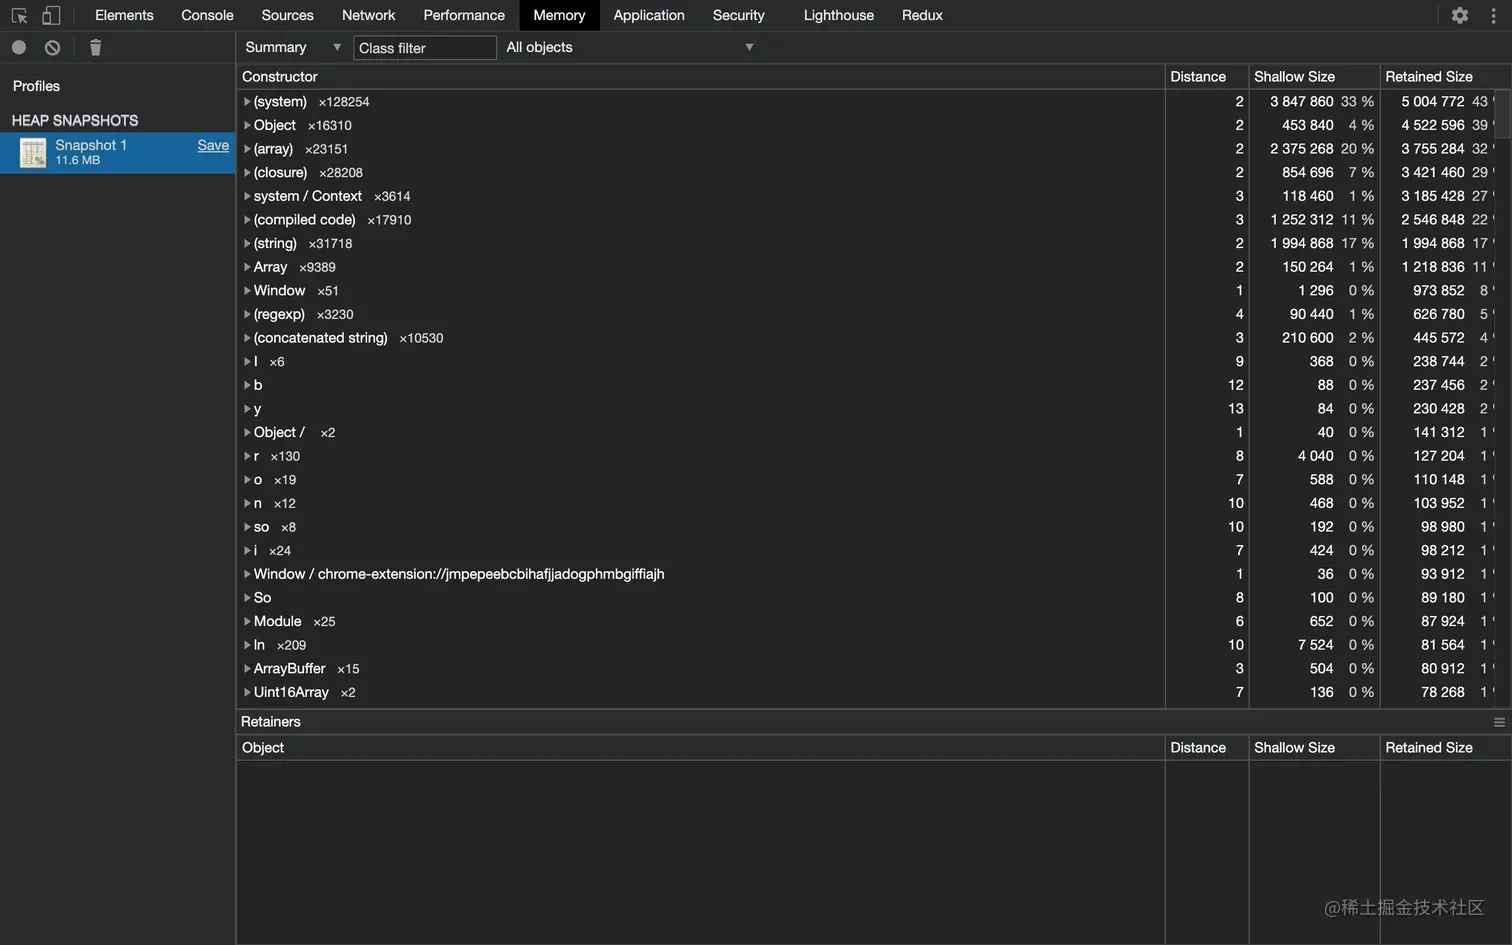
Task: Expand the Uint16Array ×2 row
Action: [247, 692]
